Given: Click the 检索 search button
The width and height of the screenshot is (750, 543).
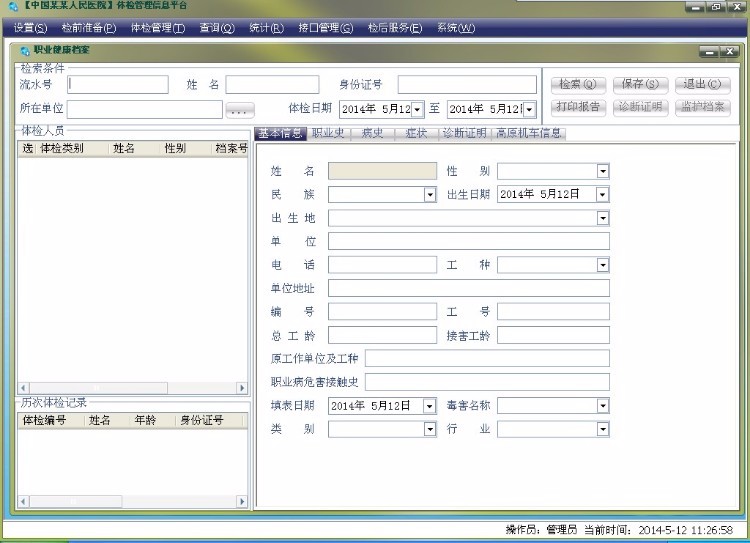Looking at the screenshot, I should 577,85.
